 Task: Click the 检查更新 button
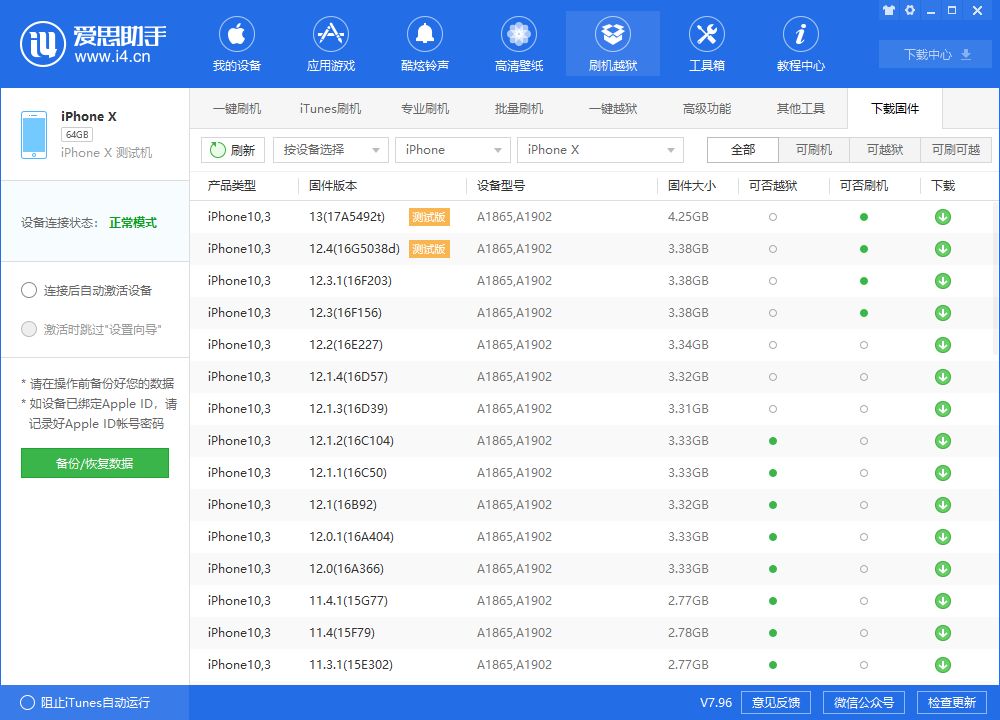pos(951,702)
